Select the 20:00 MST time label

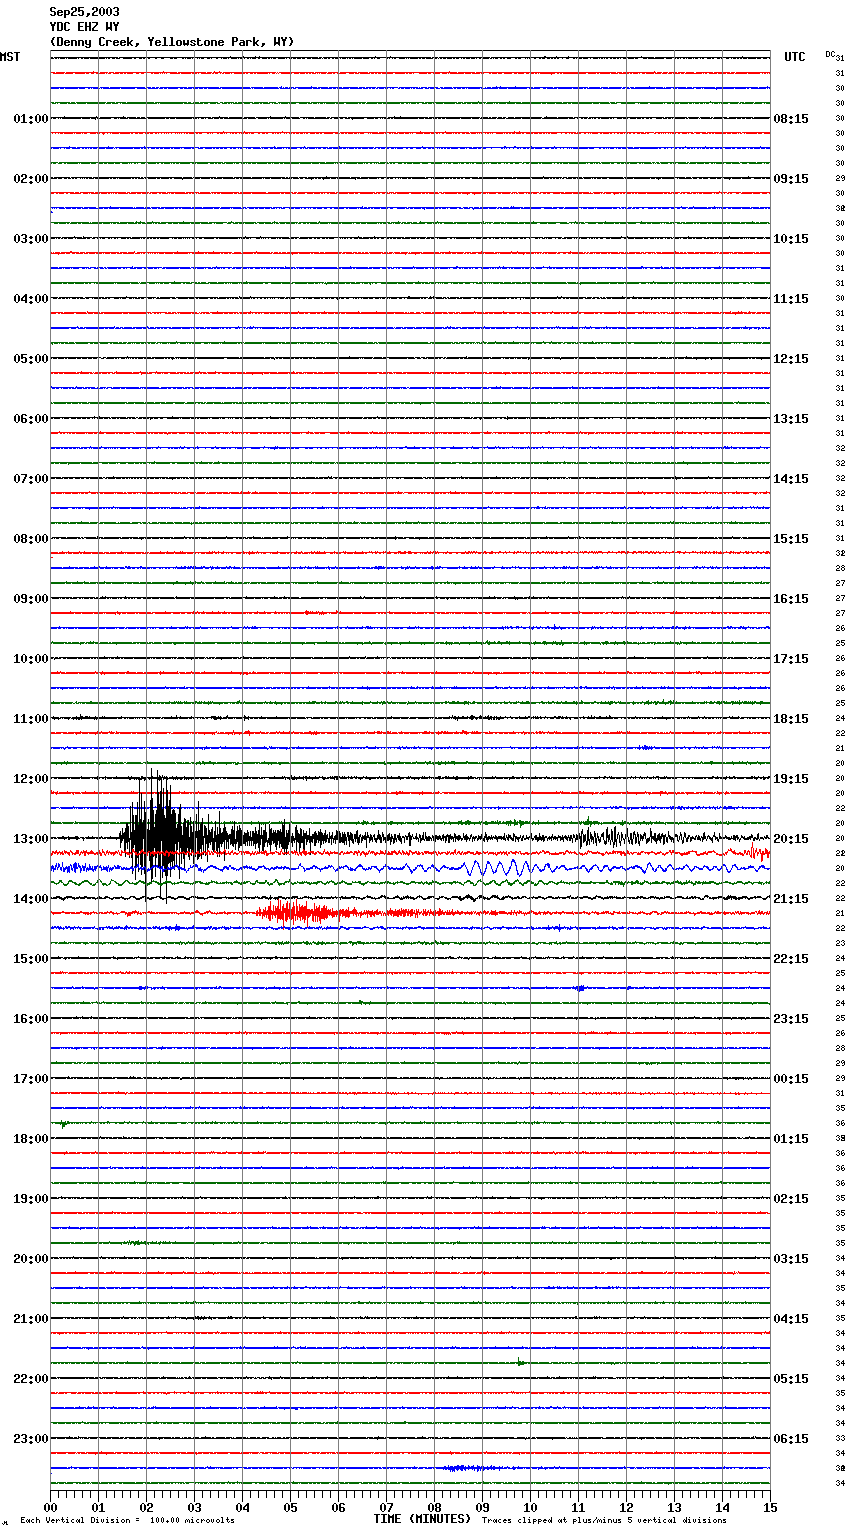coord(31,1259)
